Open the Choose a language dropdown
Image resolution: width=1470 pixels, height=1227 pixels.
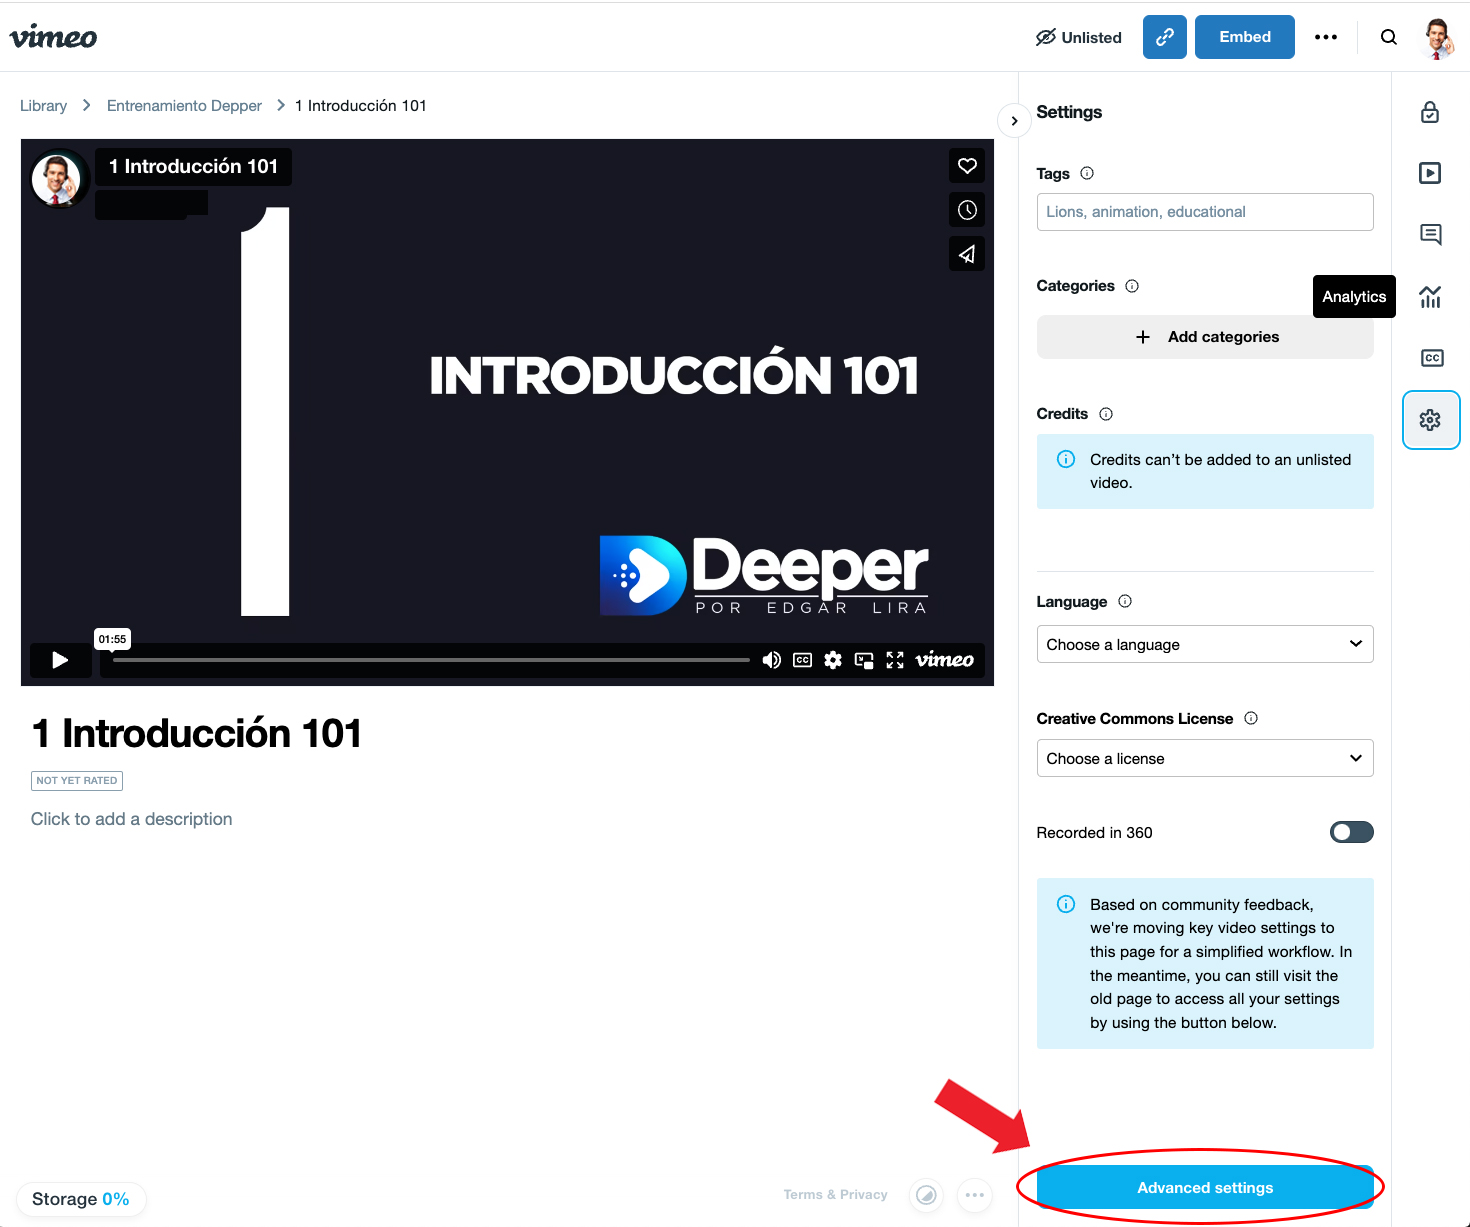[1205, 644]
